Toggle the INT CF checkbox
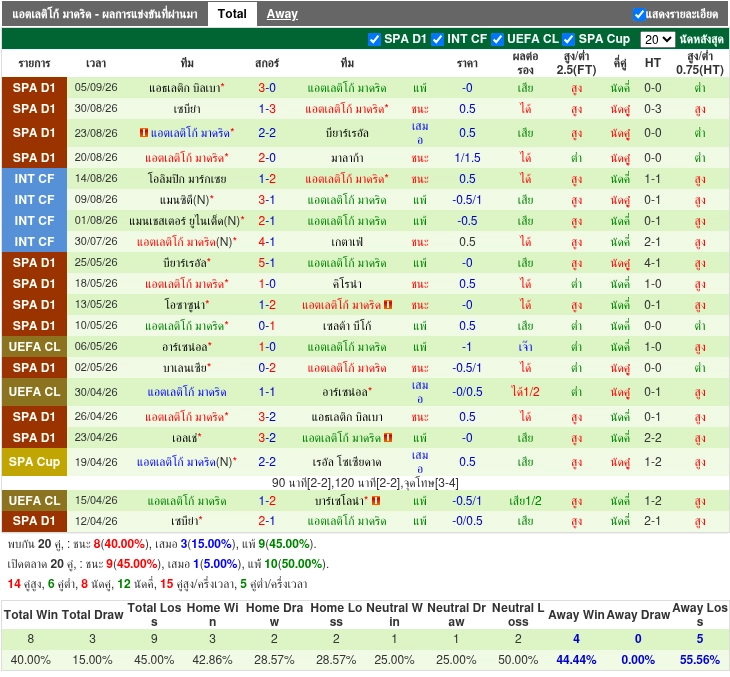This screenshot has width=730, height=677. (437, 40)
